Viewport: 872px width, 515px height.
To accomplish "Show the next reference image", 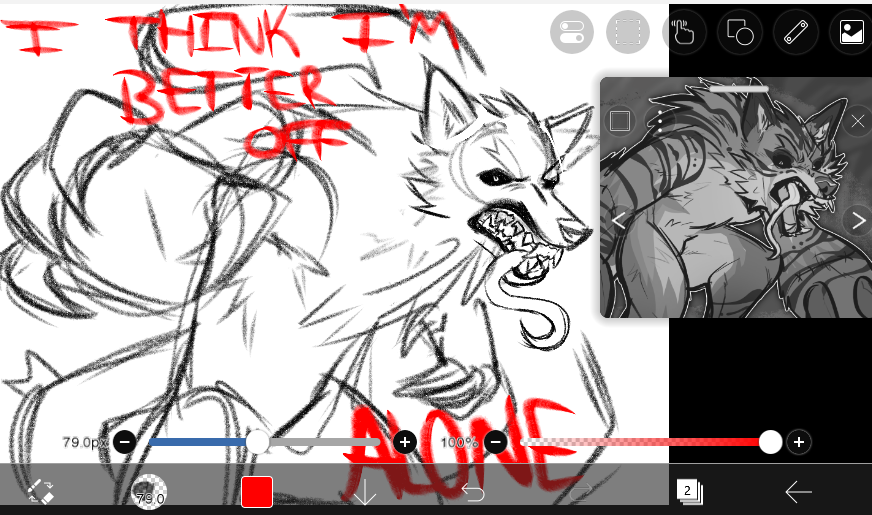I will [858, 220].
